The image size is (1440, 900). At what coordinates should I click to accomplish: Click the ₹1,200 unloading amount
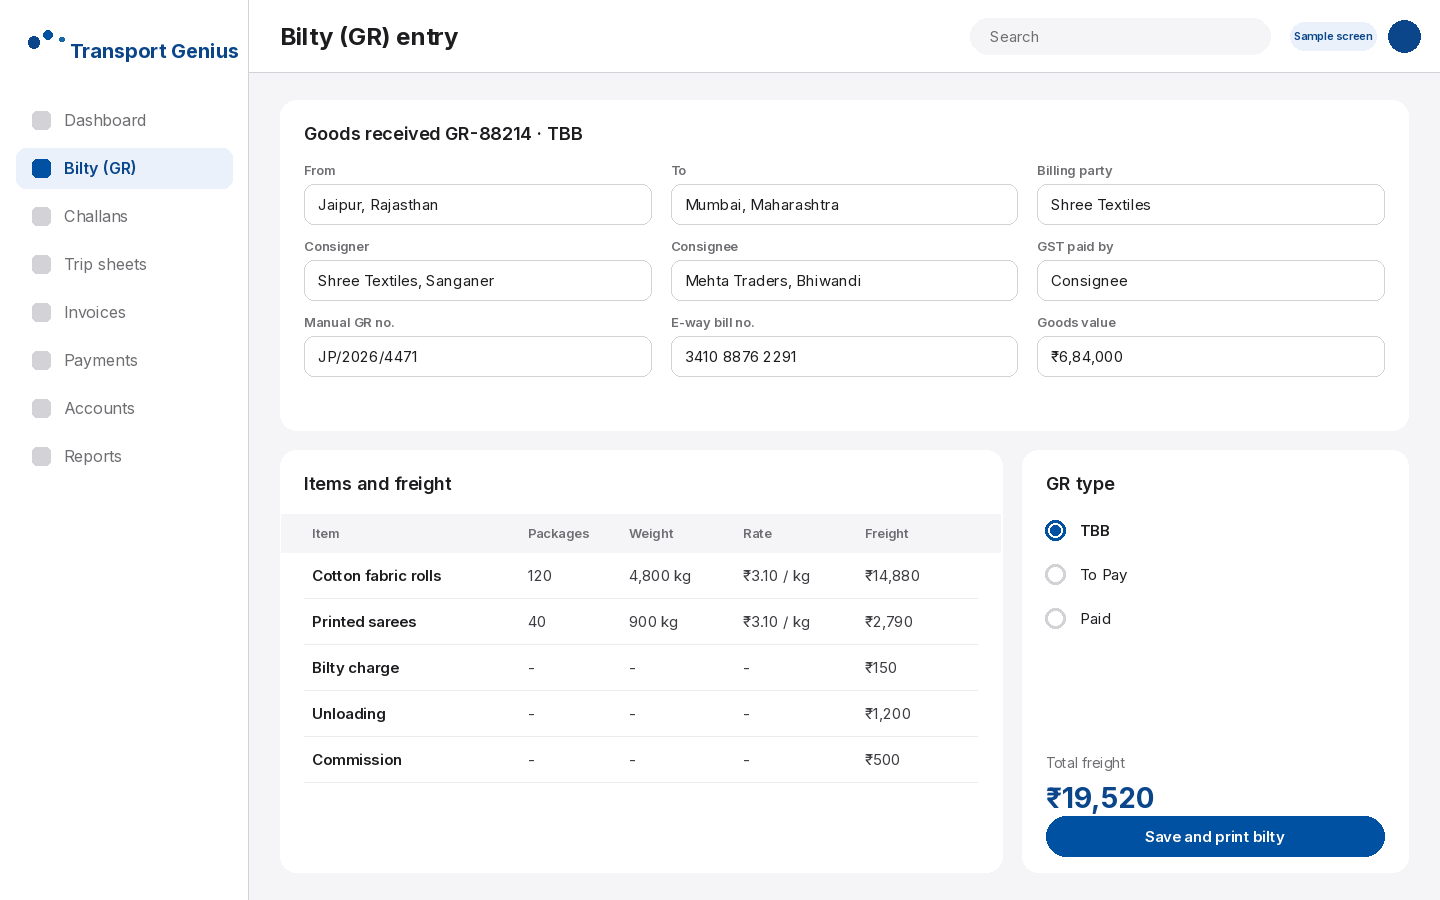click(888, 714)
